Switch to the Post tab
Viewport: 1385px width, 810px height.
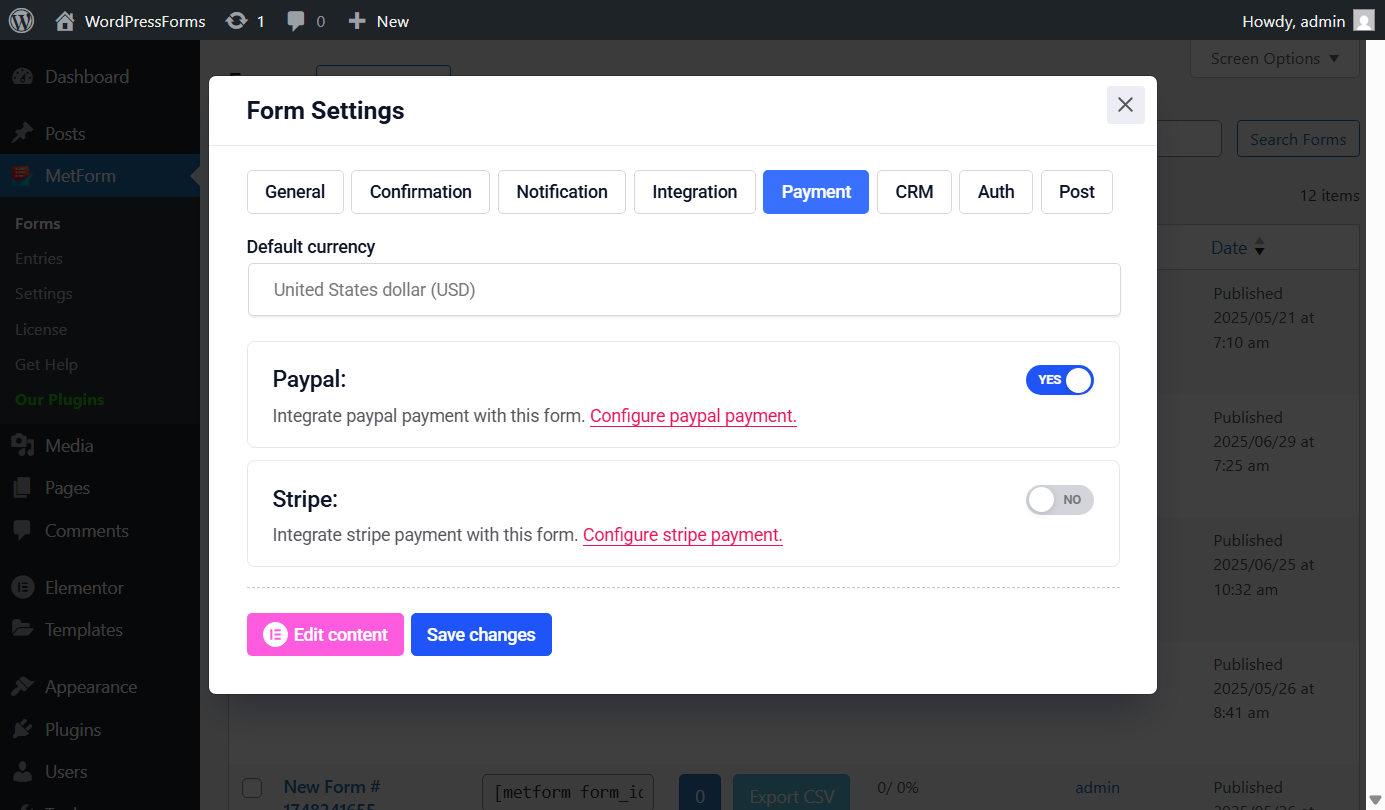[1077, 192]
